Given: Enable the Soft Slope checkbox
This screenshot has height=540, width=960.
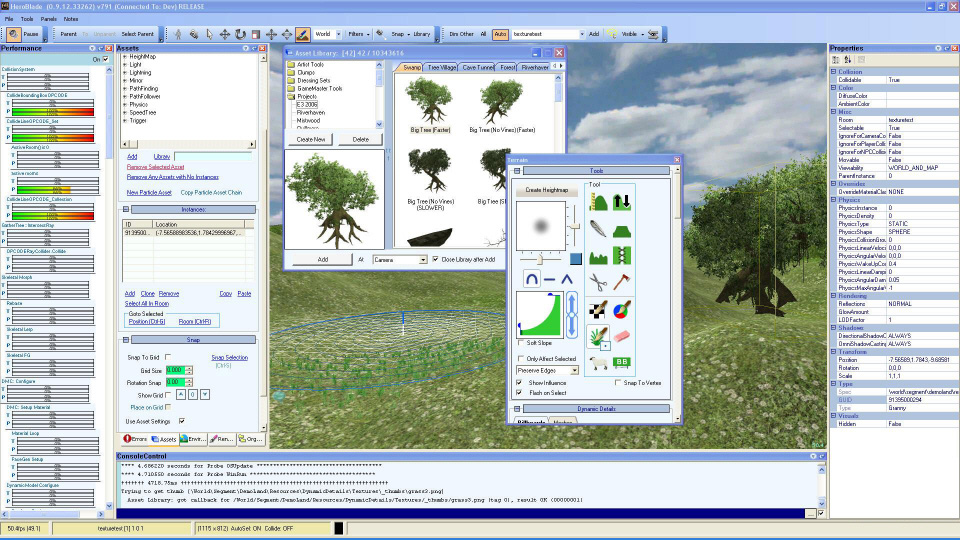Looking at the screenshot, I should [520, 344].
